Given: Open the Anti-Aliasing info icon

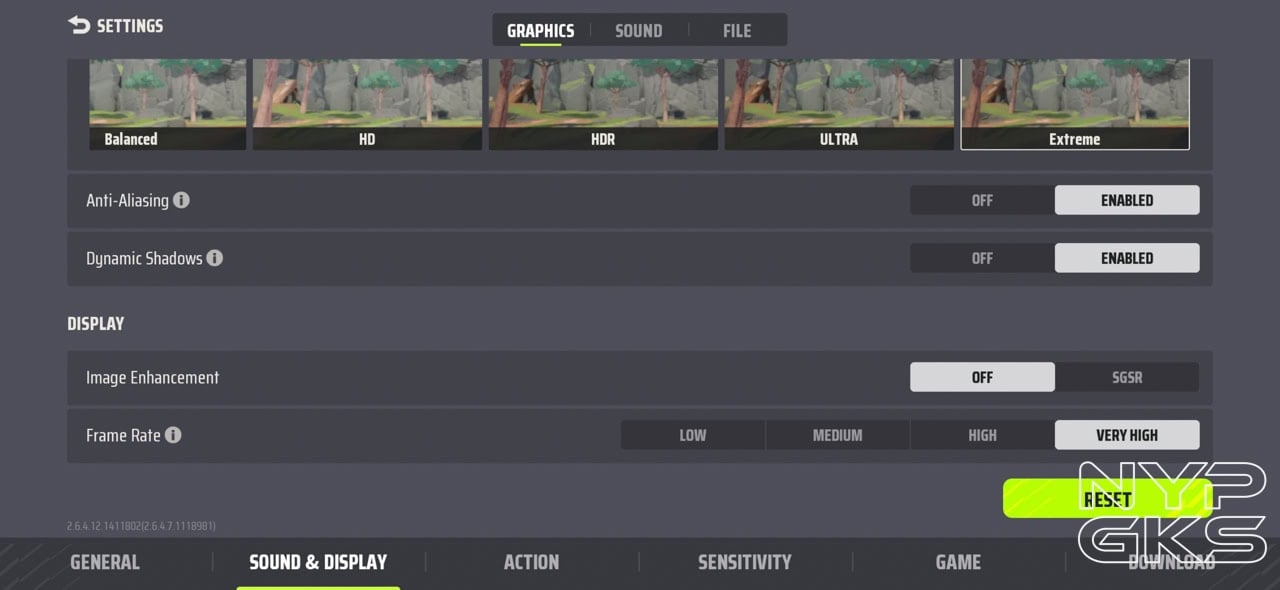Looking at the screenshot, I should tap(181, 200).
